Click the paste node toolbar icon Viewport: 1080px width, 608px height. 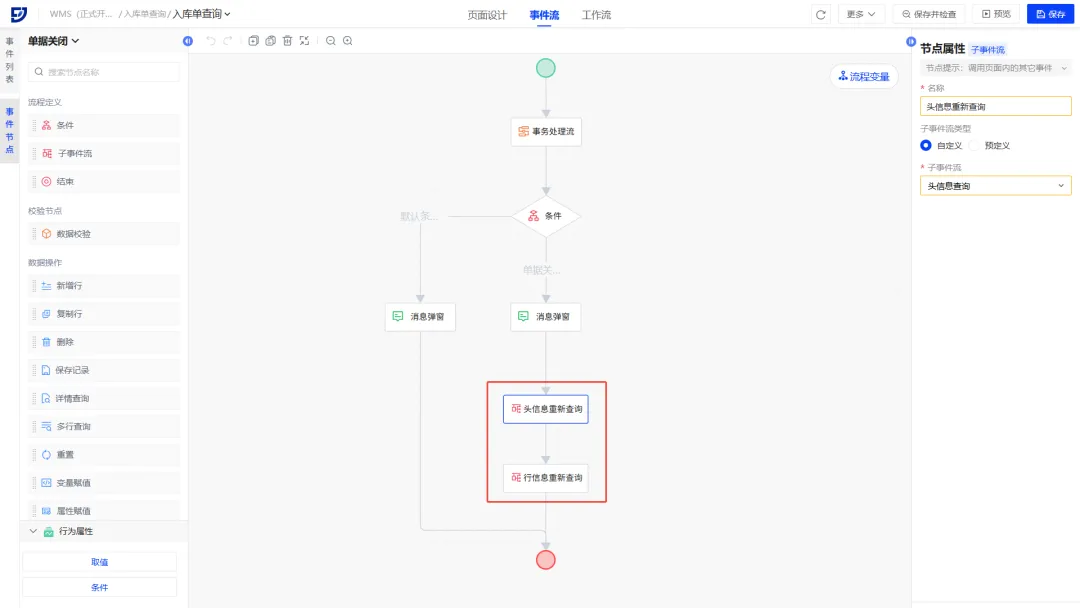click(x=271, y=41)
